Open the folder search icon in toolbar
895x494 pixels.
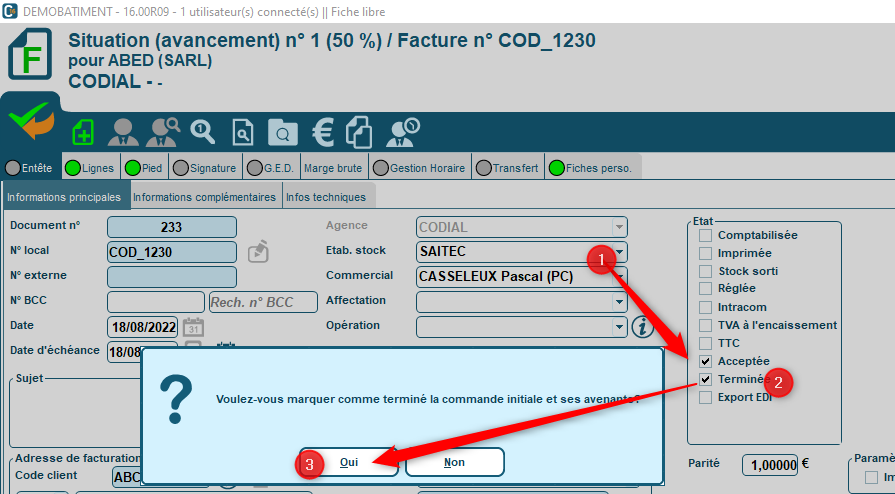click(x=282, y=132)
